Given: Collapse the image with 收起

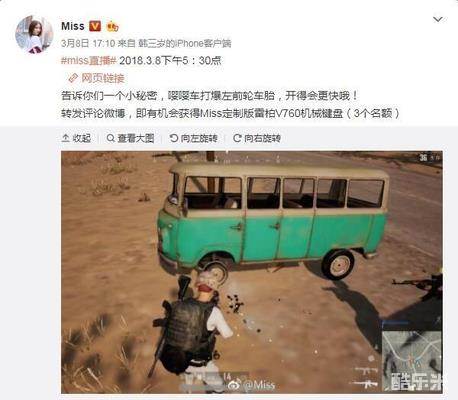Looking at the screenshot, I should (x=76, y=138).
